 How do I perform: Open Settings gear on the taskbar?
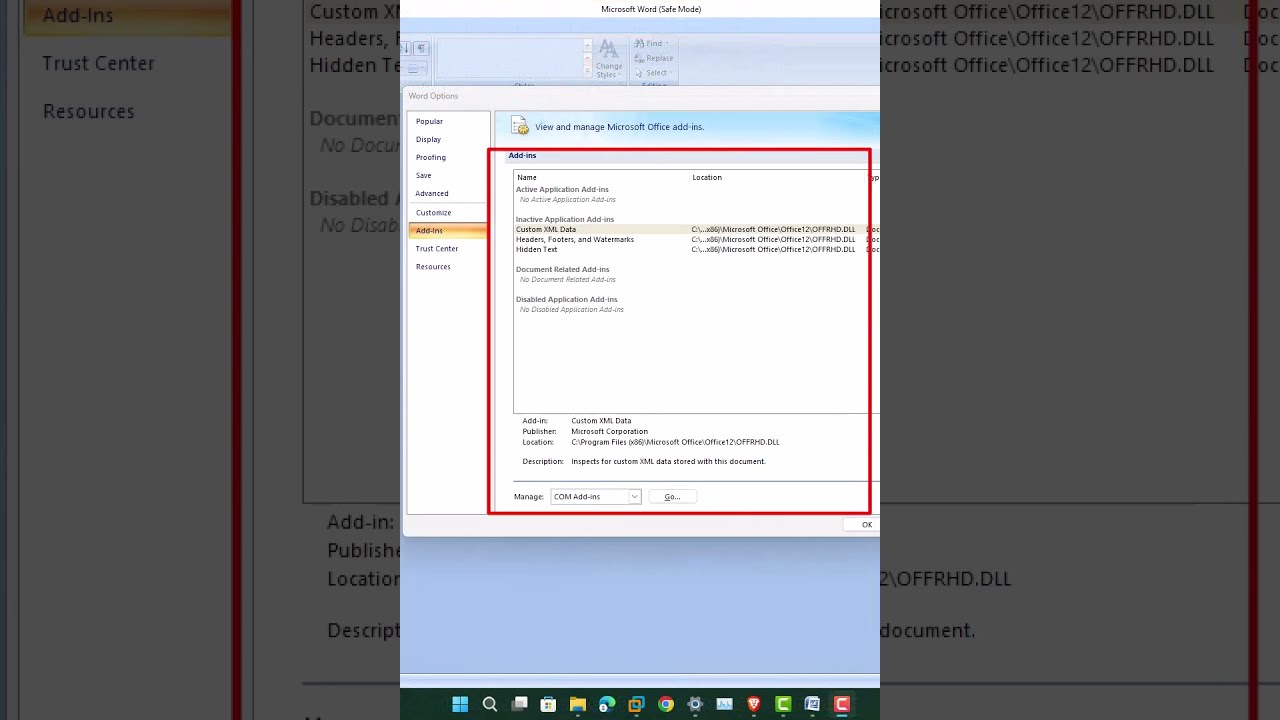(695, 704)
